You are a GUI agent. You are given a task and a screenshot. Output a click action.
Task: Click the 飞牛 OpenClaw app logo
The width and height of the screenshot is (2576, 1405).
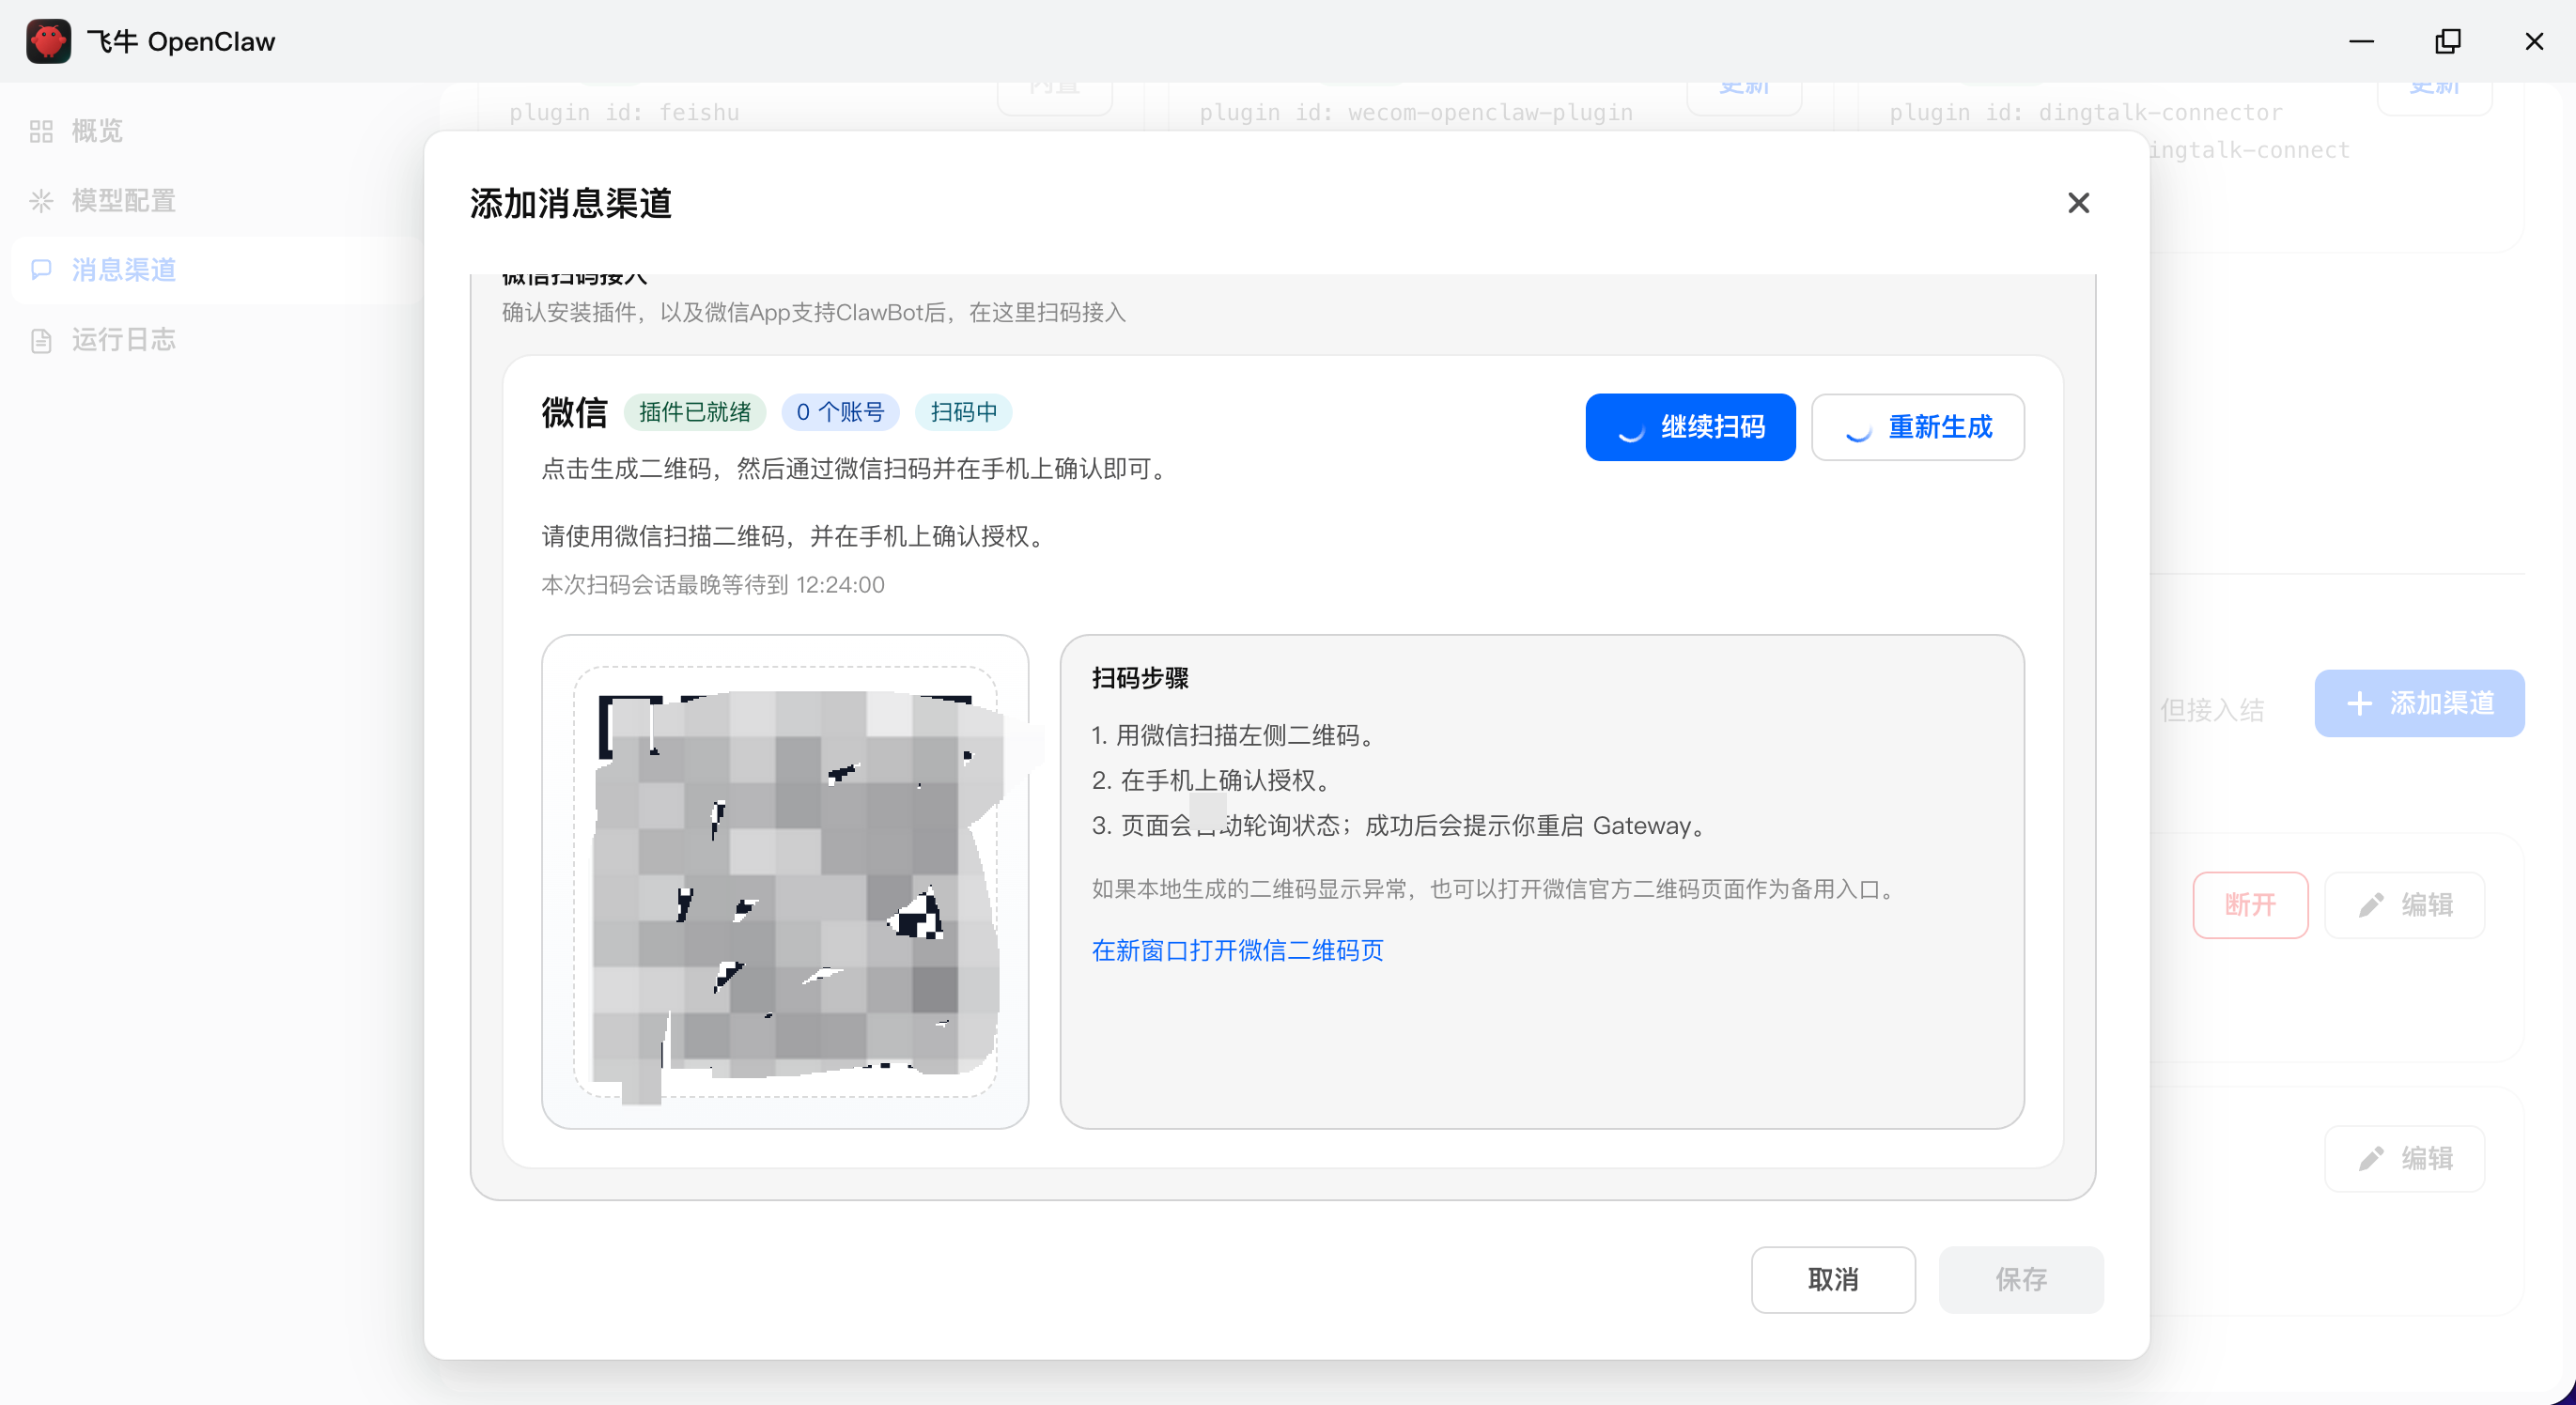pos(48,41)
